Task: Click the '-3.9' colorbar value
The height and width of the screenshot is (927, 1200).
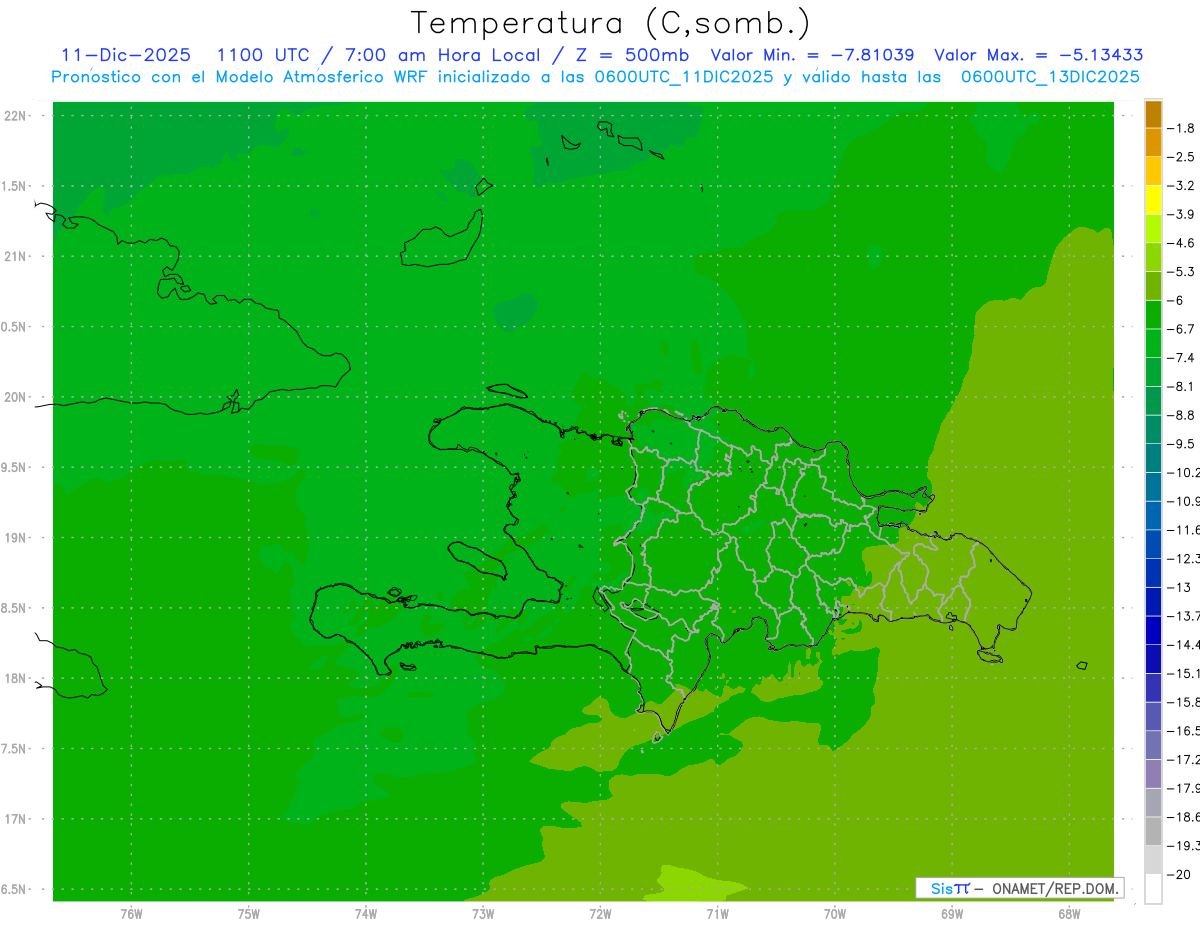Action: [1181, 214]
